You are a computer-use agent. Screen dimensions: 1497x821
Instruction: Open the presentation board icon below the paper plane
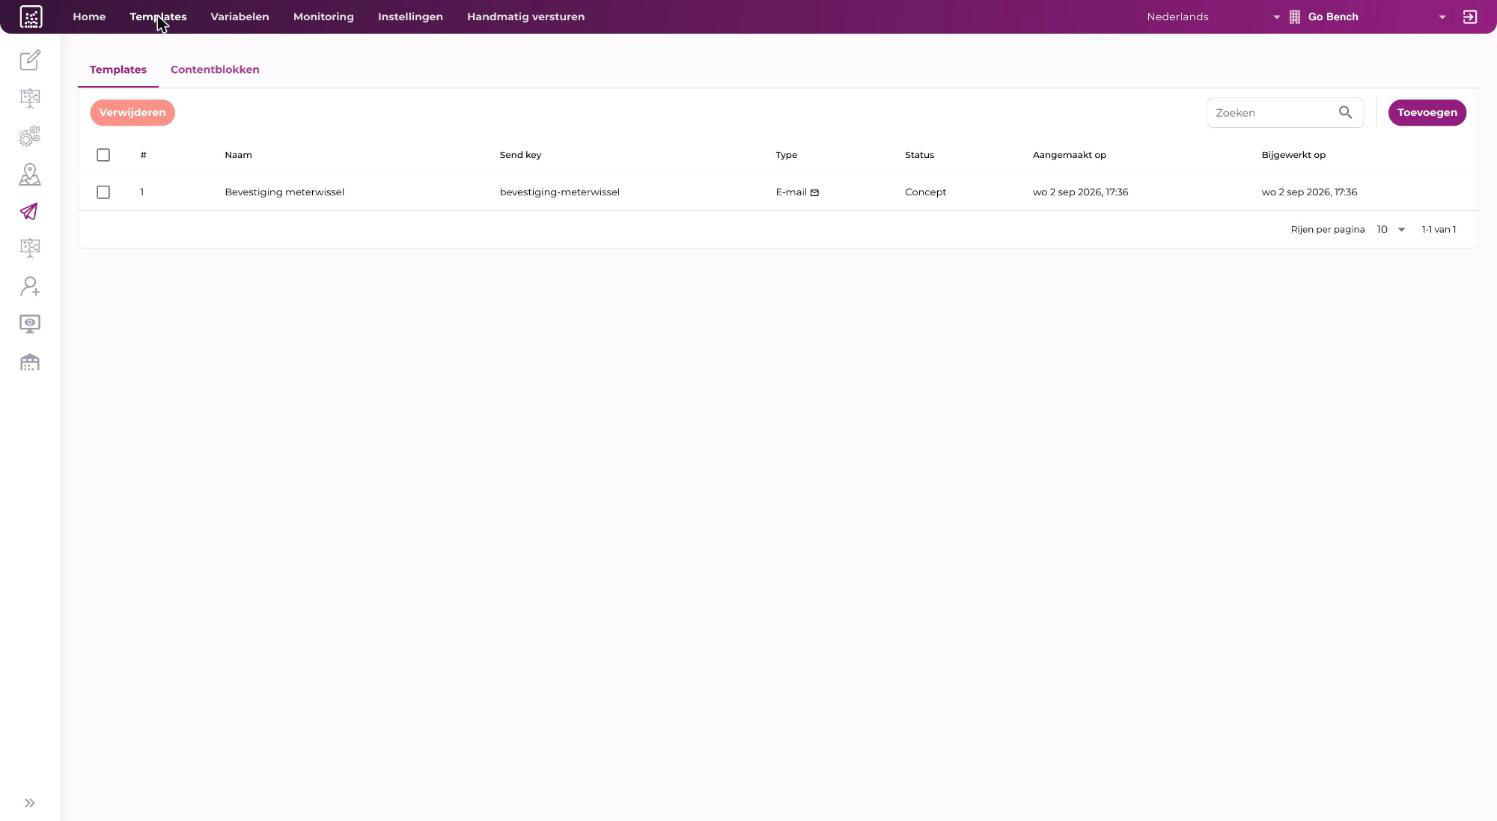pyautogui.click(x=30, y=248)
